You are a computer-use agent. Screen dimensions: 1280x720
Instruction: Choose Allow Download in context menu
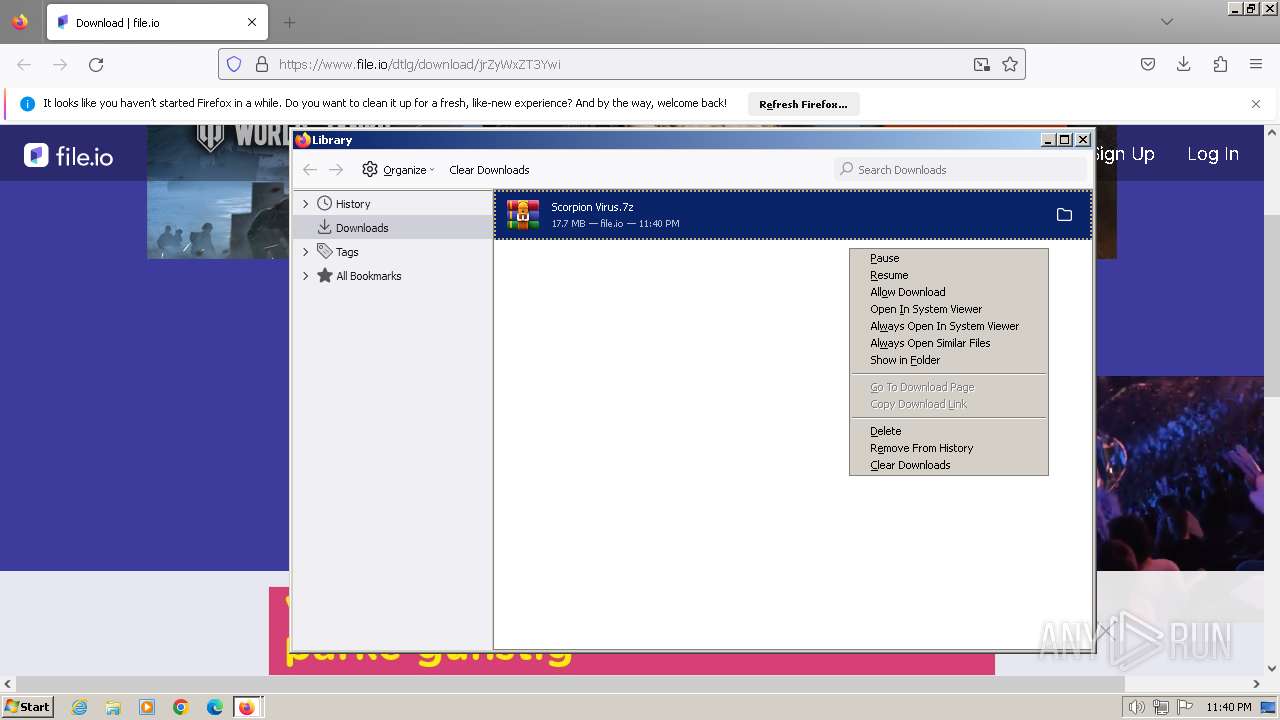pos(948,292)
